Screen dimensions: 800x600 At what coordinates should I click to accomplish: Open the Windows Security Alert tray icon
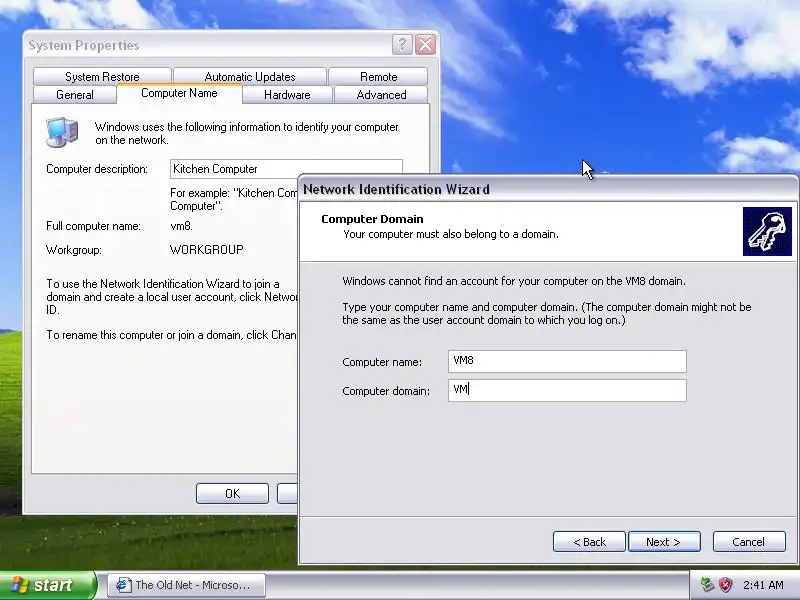point(725,585)
